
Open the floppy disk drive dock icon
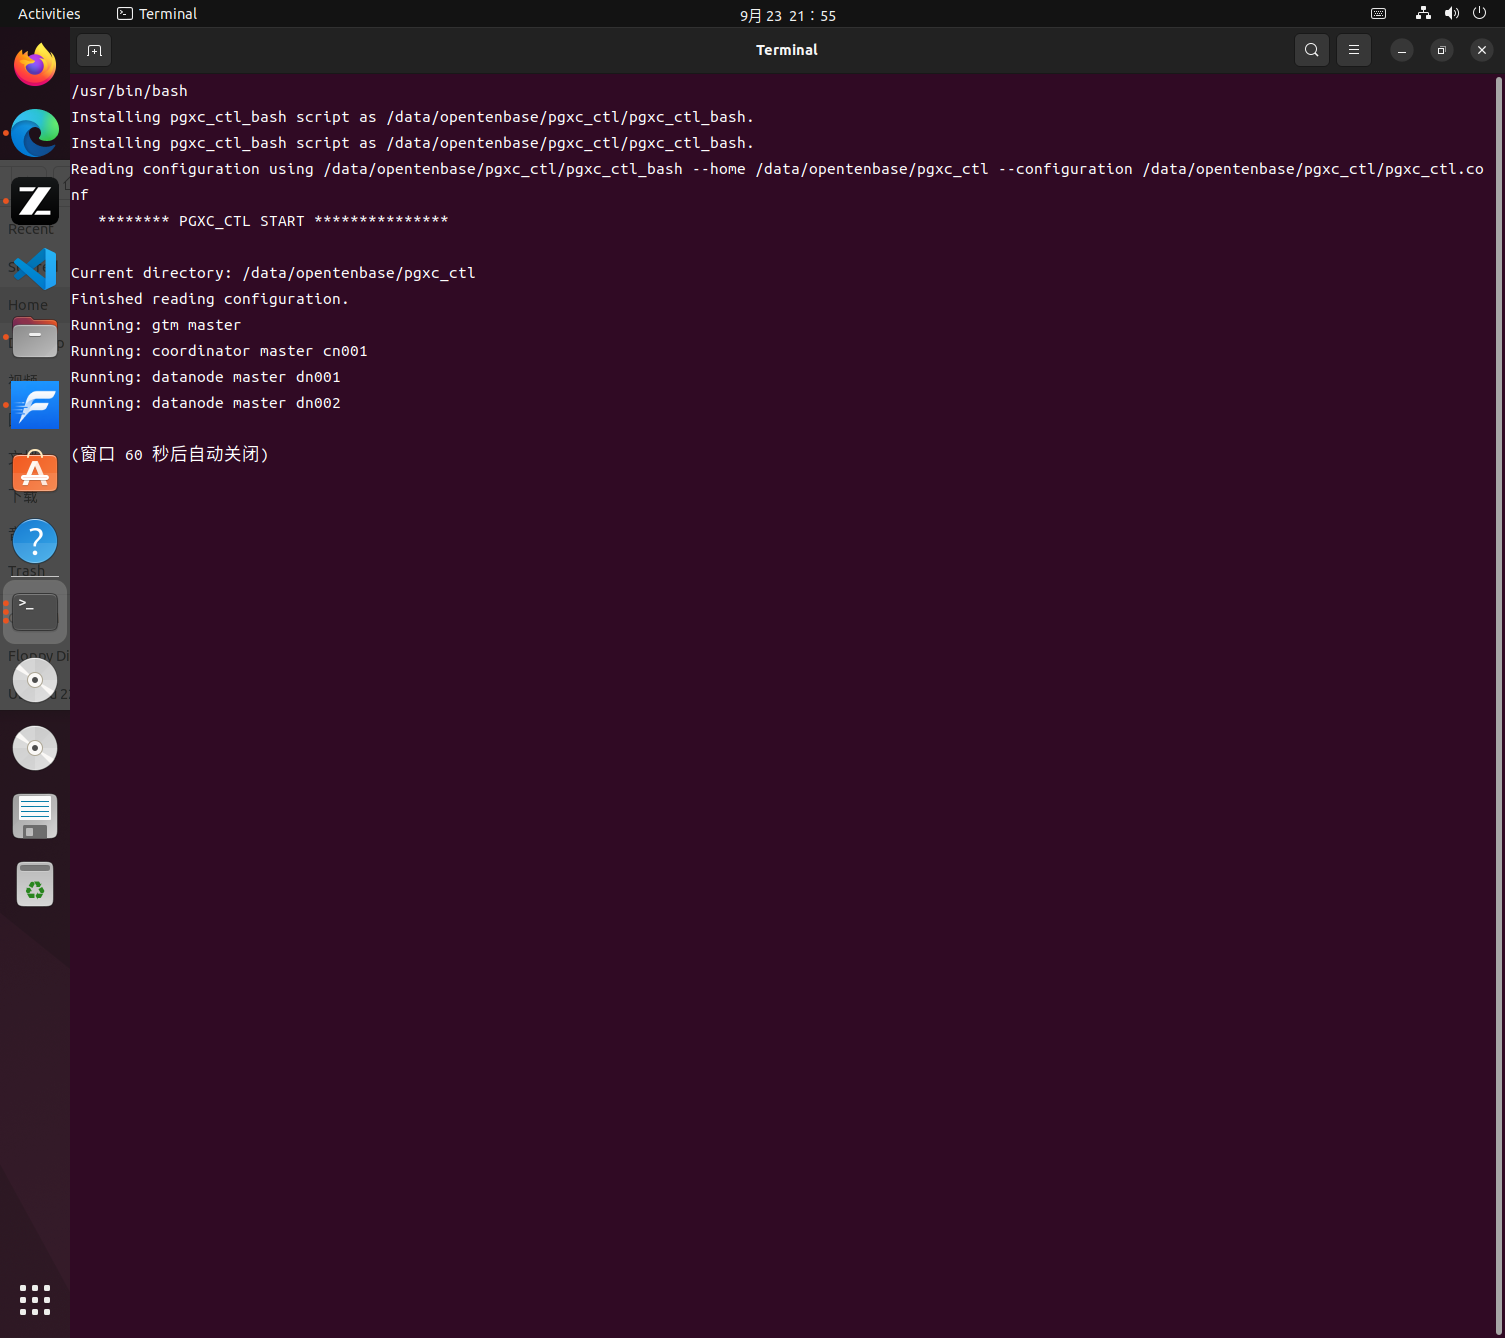(35, 816)
